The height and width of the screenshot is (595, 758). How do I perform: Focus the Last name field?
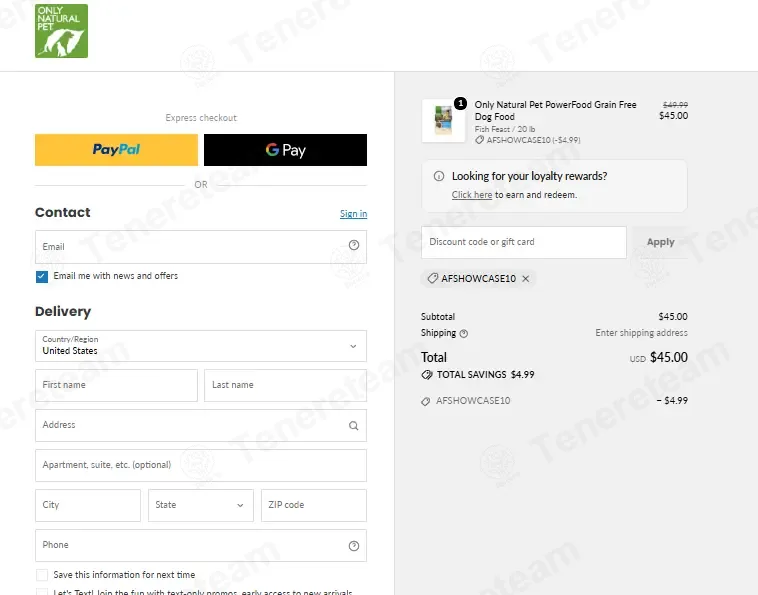point(285,386)
